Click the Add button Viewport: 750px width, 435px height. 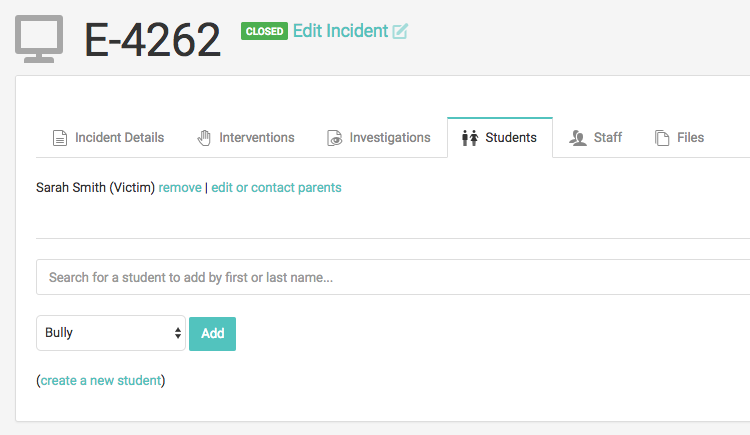(212, 334)
